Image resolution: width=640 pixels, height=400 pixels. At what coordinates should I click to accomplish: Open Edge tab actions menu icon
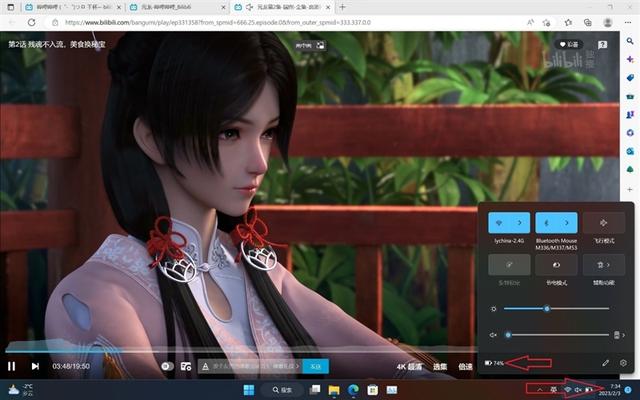pyautogui.click(x=11, y=7)
